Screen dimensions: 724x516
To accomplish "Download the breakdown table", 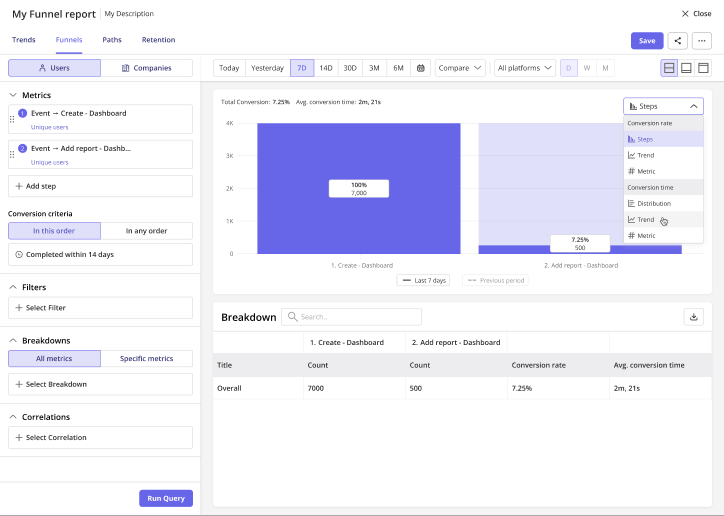I will point(694,317).
